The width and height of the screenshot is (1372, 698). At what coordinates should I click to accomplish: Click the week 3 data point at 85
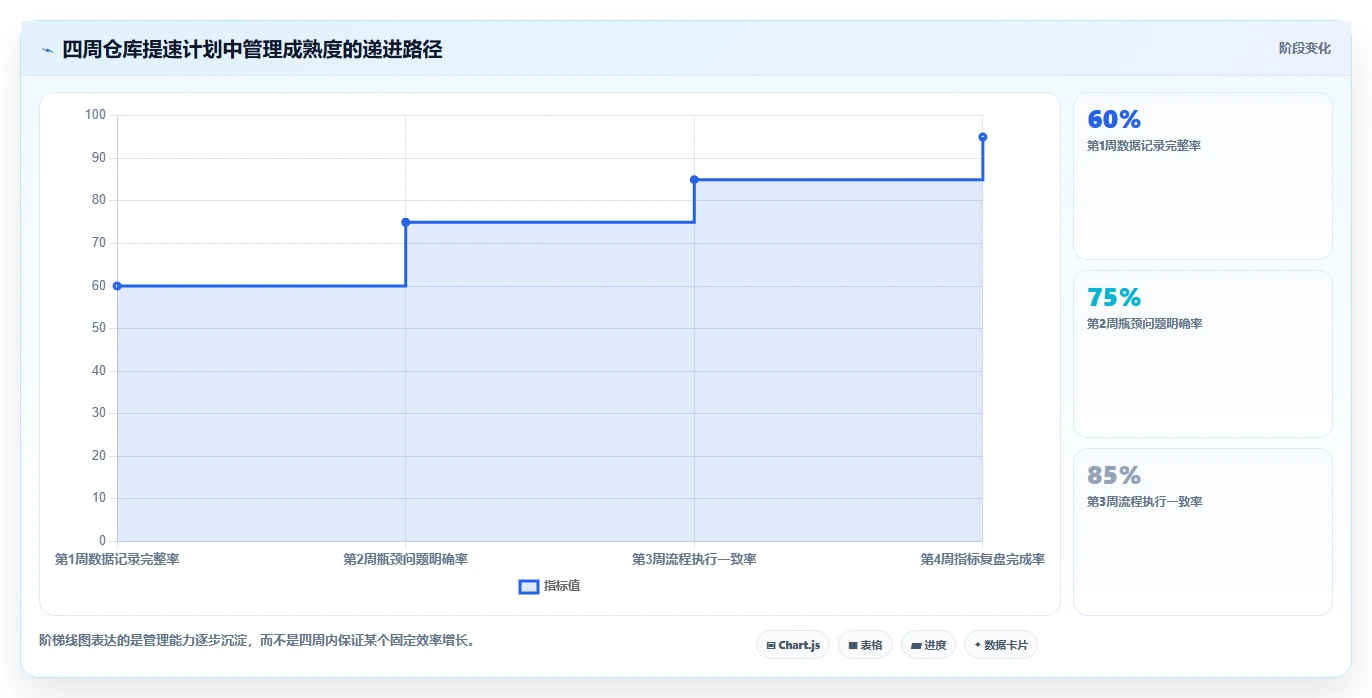tap(694, 180)
